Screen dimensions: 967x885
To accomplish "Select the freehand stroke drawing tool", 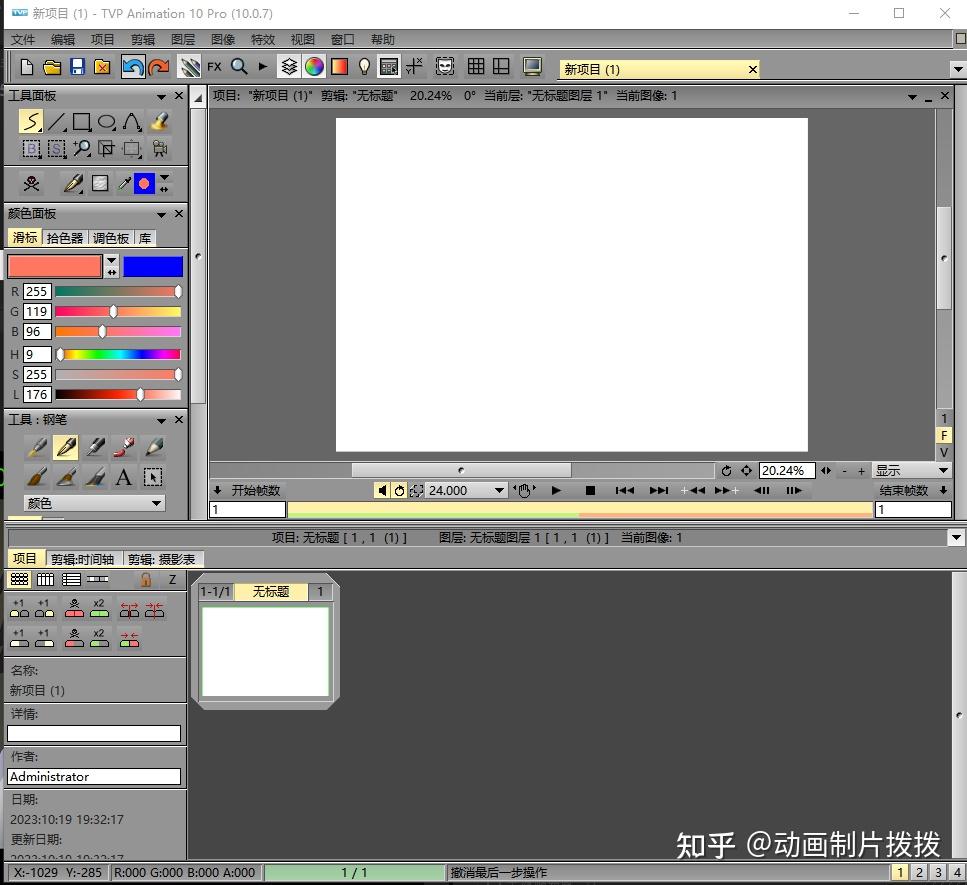I will tap(32, 122).
